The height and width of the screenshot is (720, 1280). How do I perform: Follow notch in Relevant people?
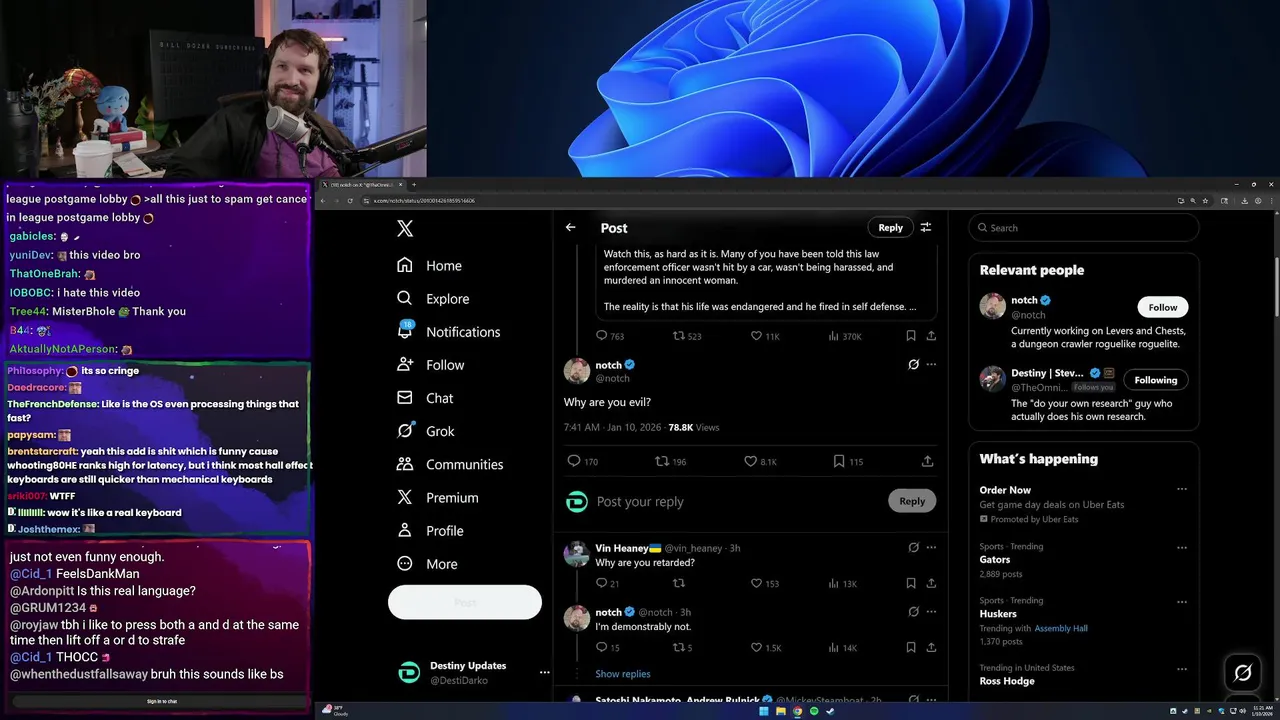point(1162,307)
